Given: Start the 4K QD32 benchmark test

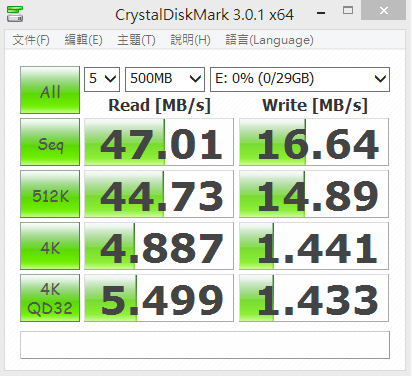Looking at the screenshot, I should tap(50, 298).
